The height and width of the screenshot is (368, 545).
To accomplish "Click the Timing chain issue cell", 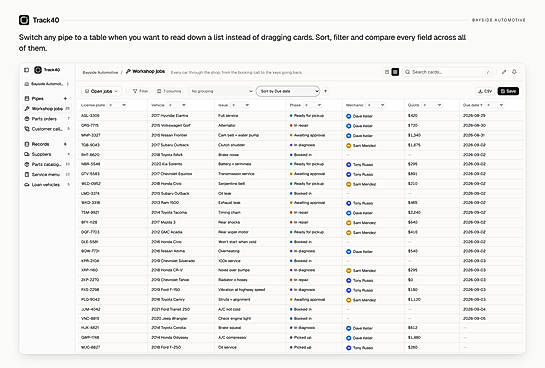I will tap(229, 212).
